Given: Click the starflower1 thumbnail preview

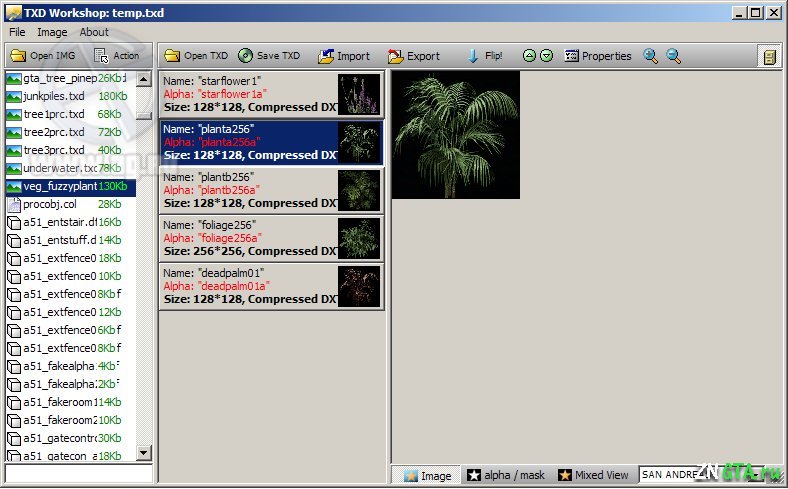Looking at the screenshot, I should 359,94.
